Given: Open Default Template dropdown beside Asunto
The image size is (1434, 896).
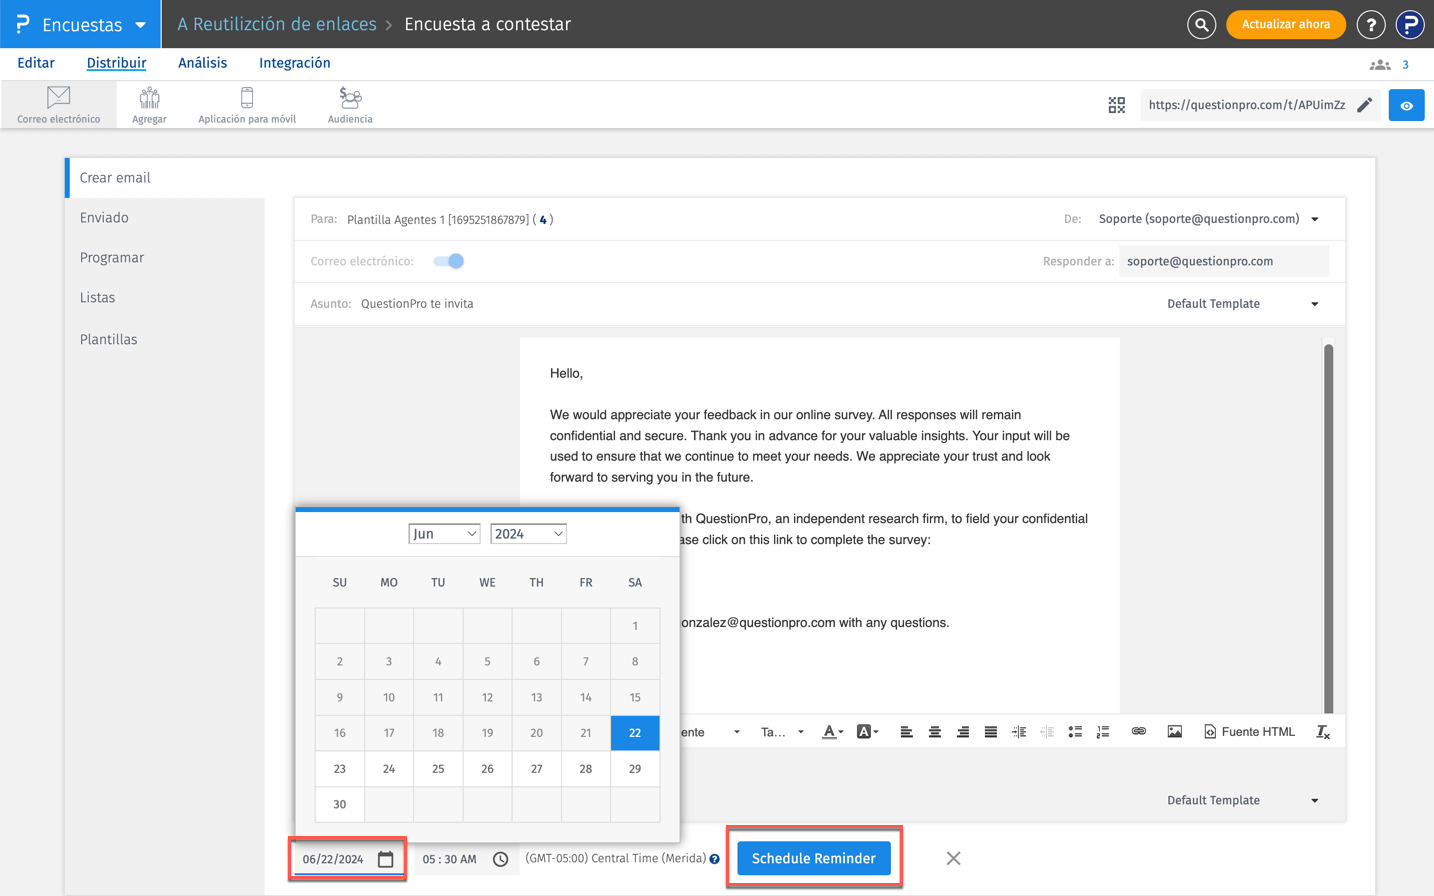Looking at the screenshot, I should coord(1243,304).
